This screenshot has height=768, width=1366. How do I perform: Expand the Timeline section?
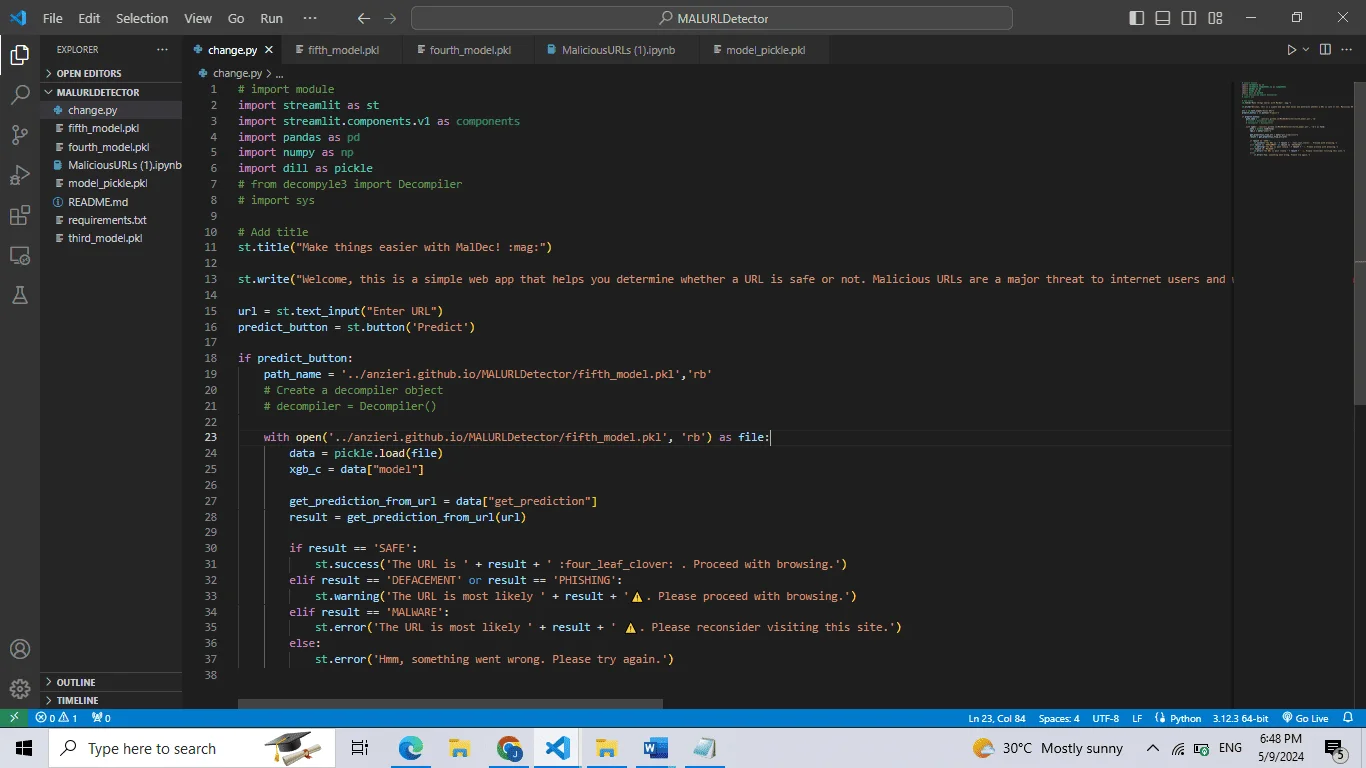111,700
